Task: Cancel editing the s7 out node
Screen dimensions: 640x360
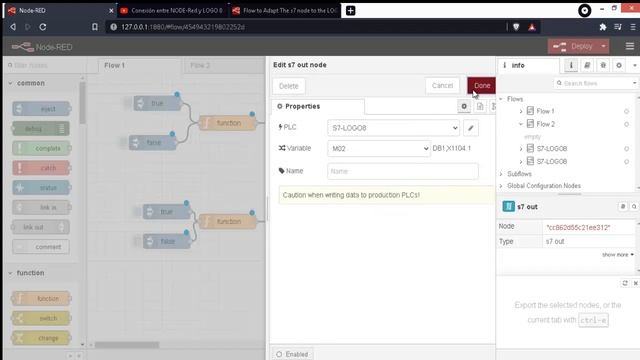Action: point(442,86)
